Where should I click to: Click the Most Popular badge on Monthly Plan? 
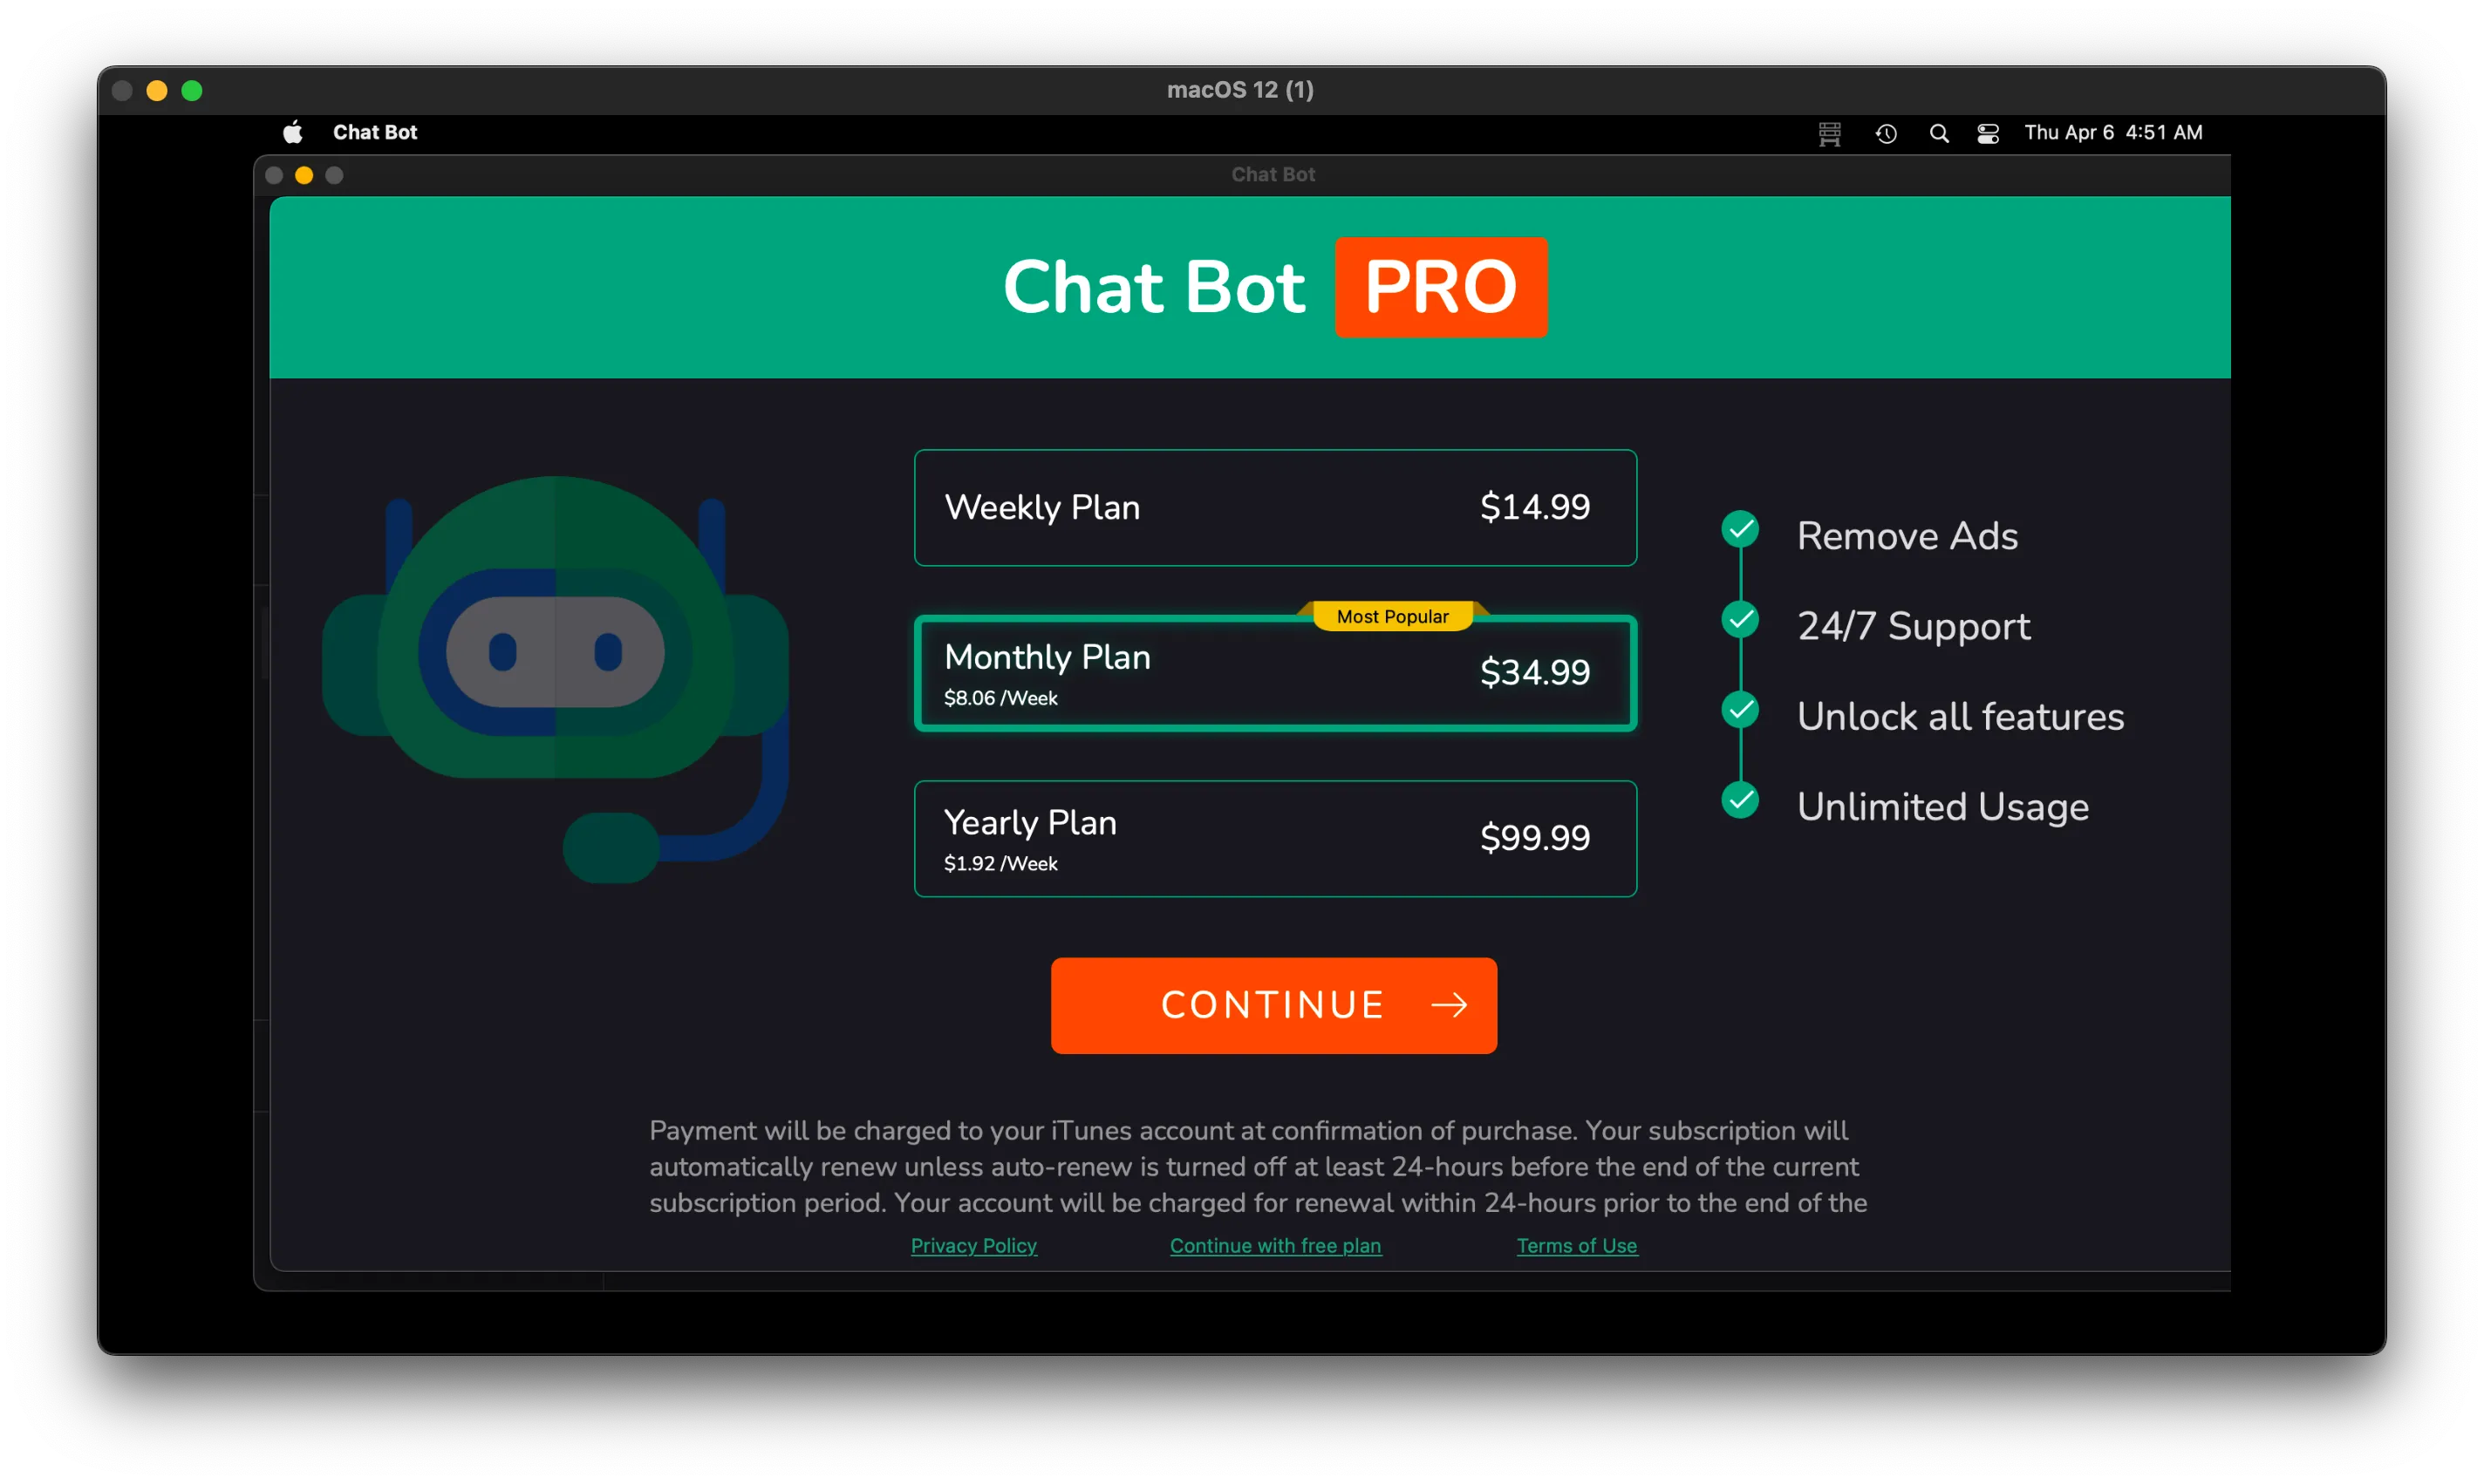click(1392, 615)
